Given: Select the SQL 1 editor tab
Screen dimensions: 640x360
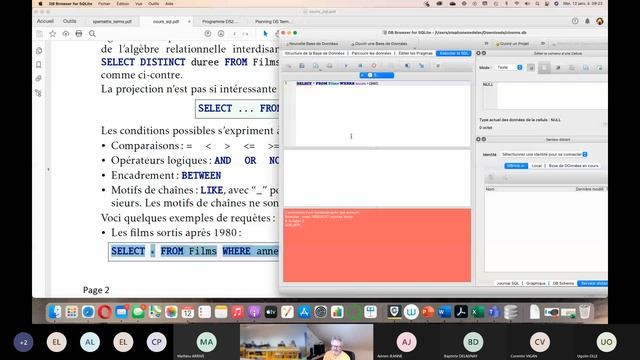Looking at the screenshot, I should (x=377, y=75).
